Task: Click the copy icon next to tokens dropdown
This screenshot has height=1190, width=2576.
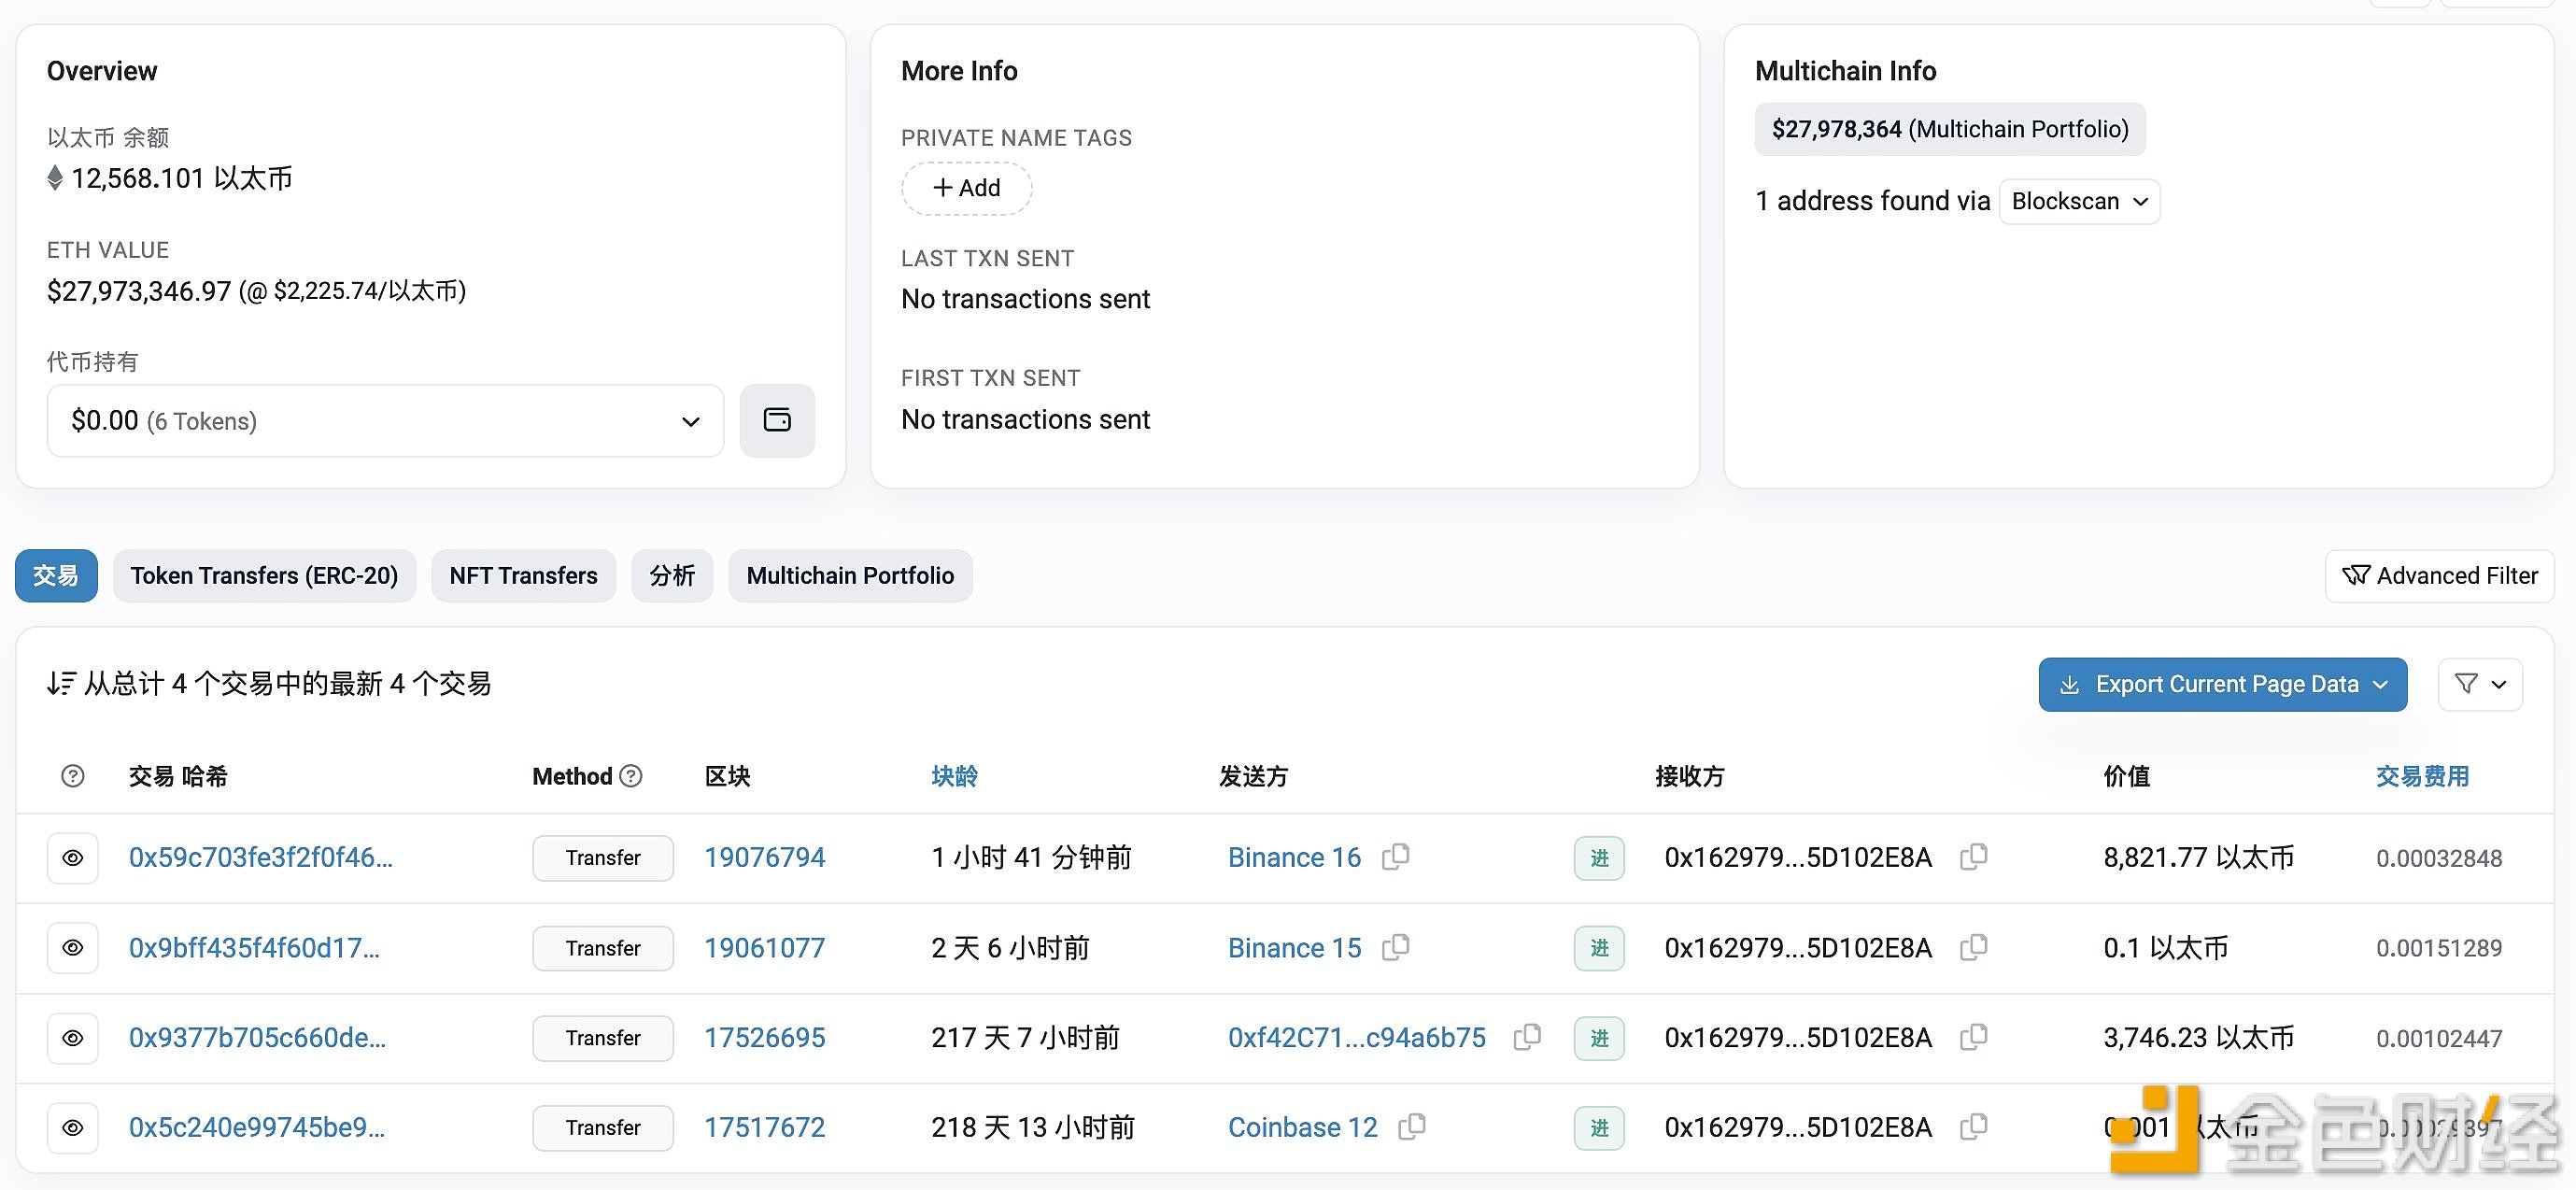Action: (779, 419)
